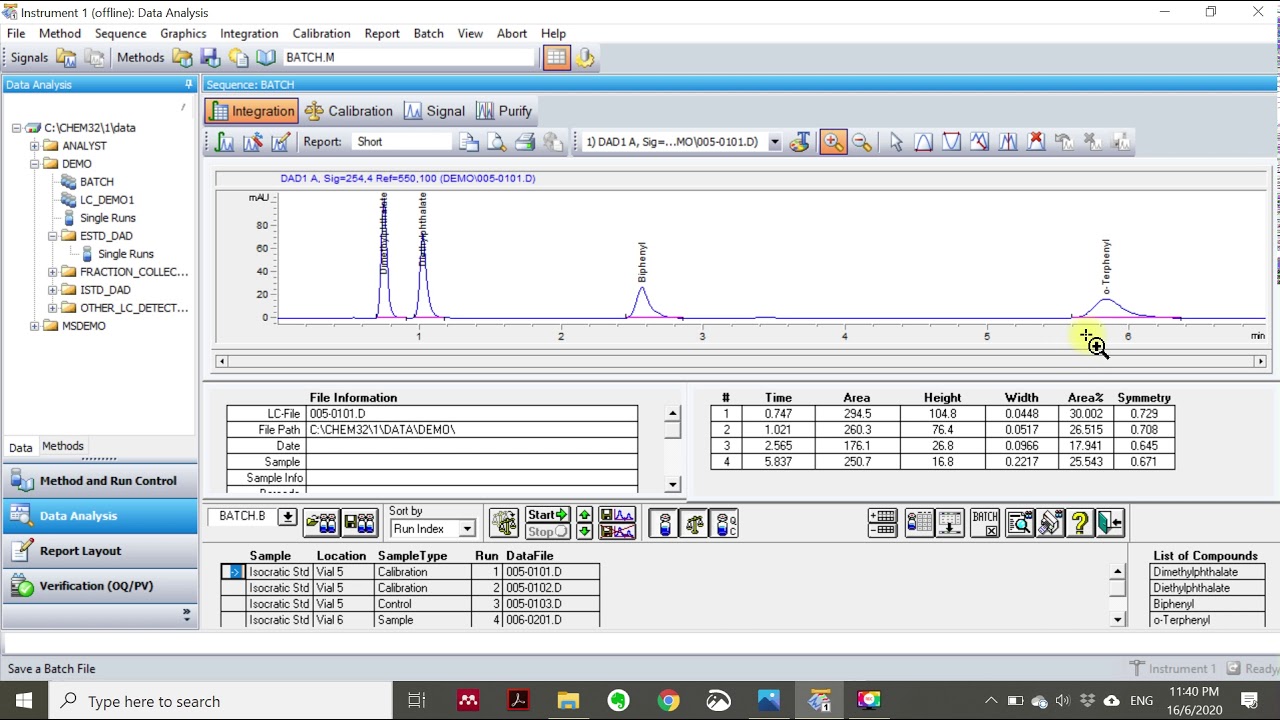1280x720 pixels.
Task: Open the Report Layout view
Action: 100,551
